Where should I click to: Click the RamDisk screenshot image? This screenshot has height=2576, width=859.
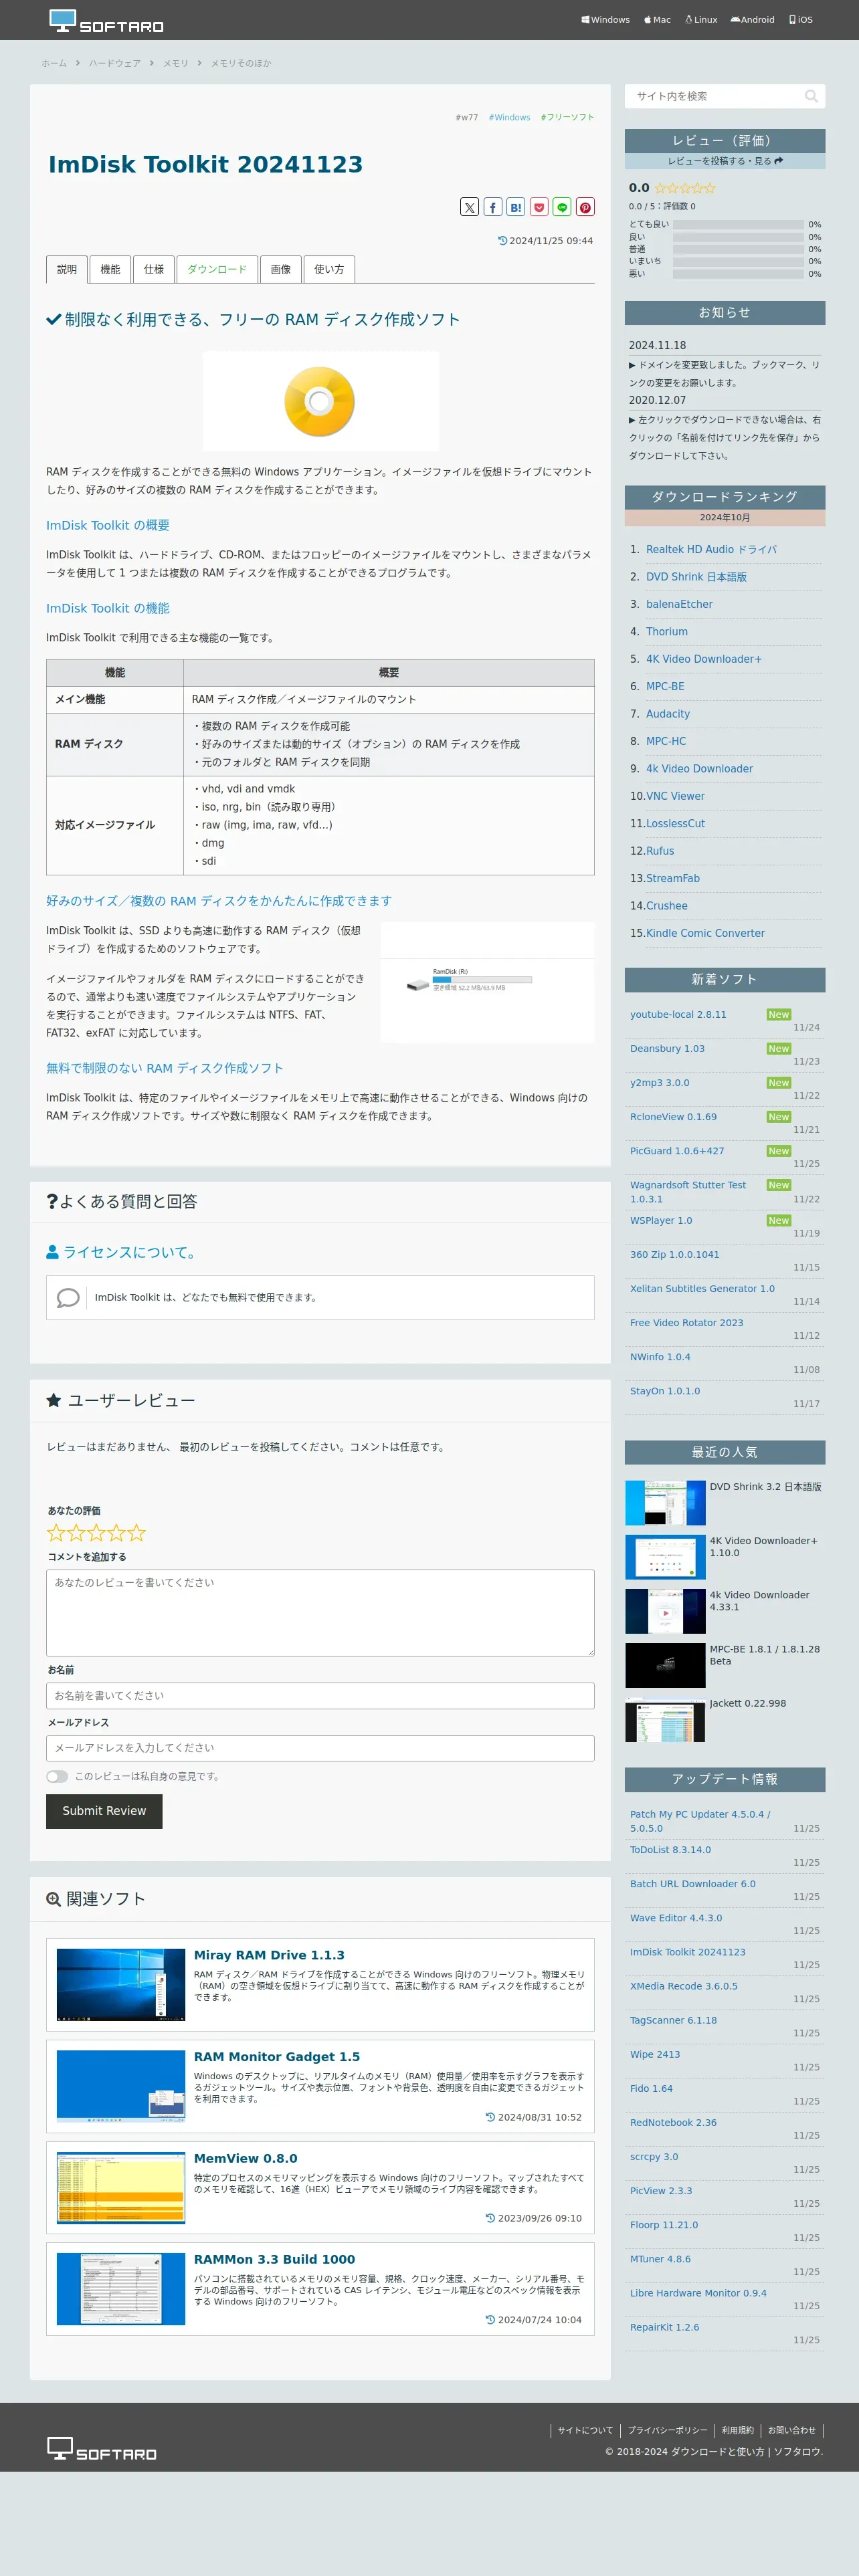(x=487, y=982)
